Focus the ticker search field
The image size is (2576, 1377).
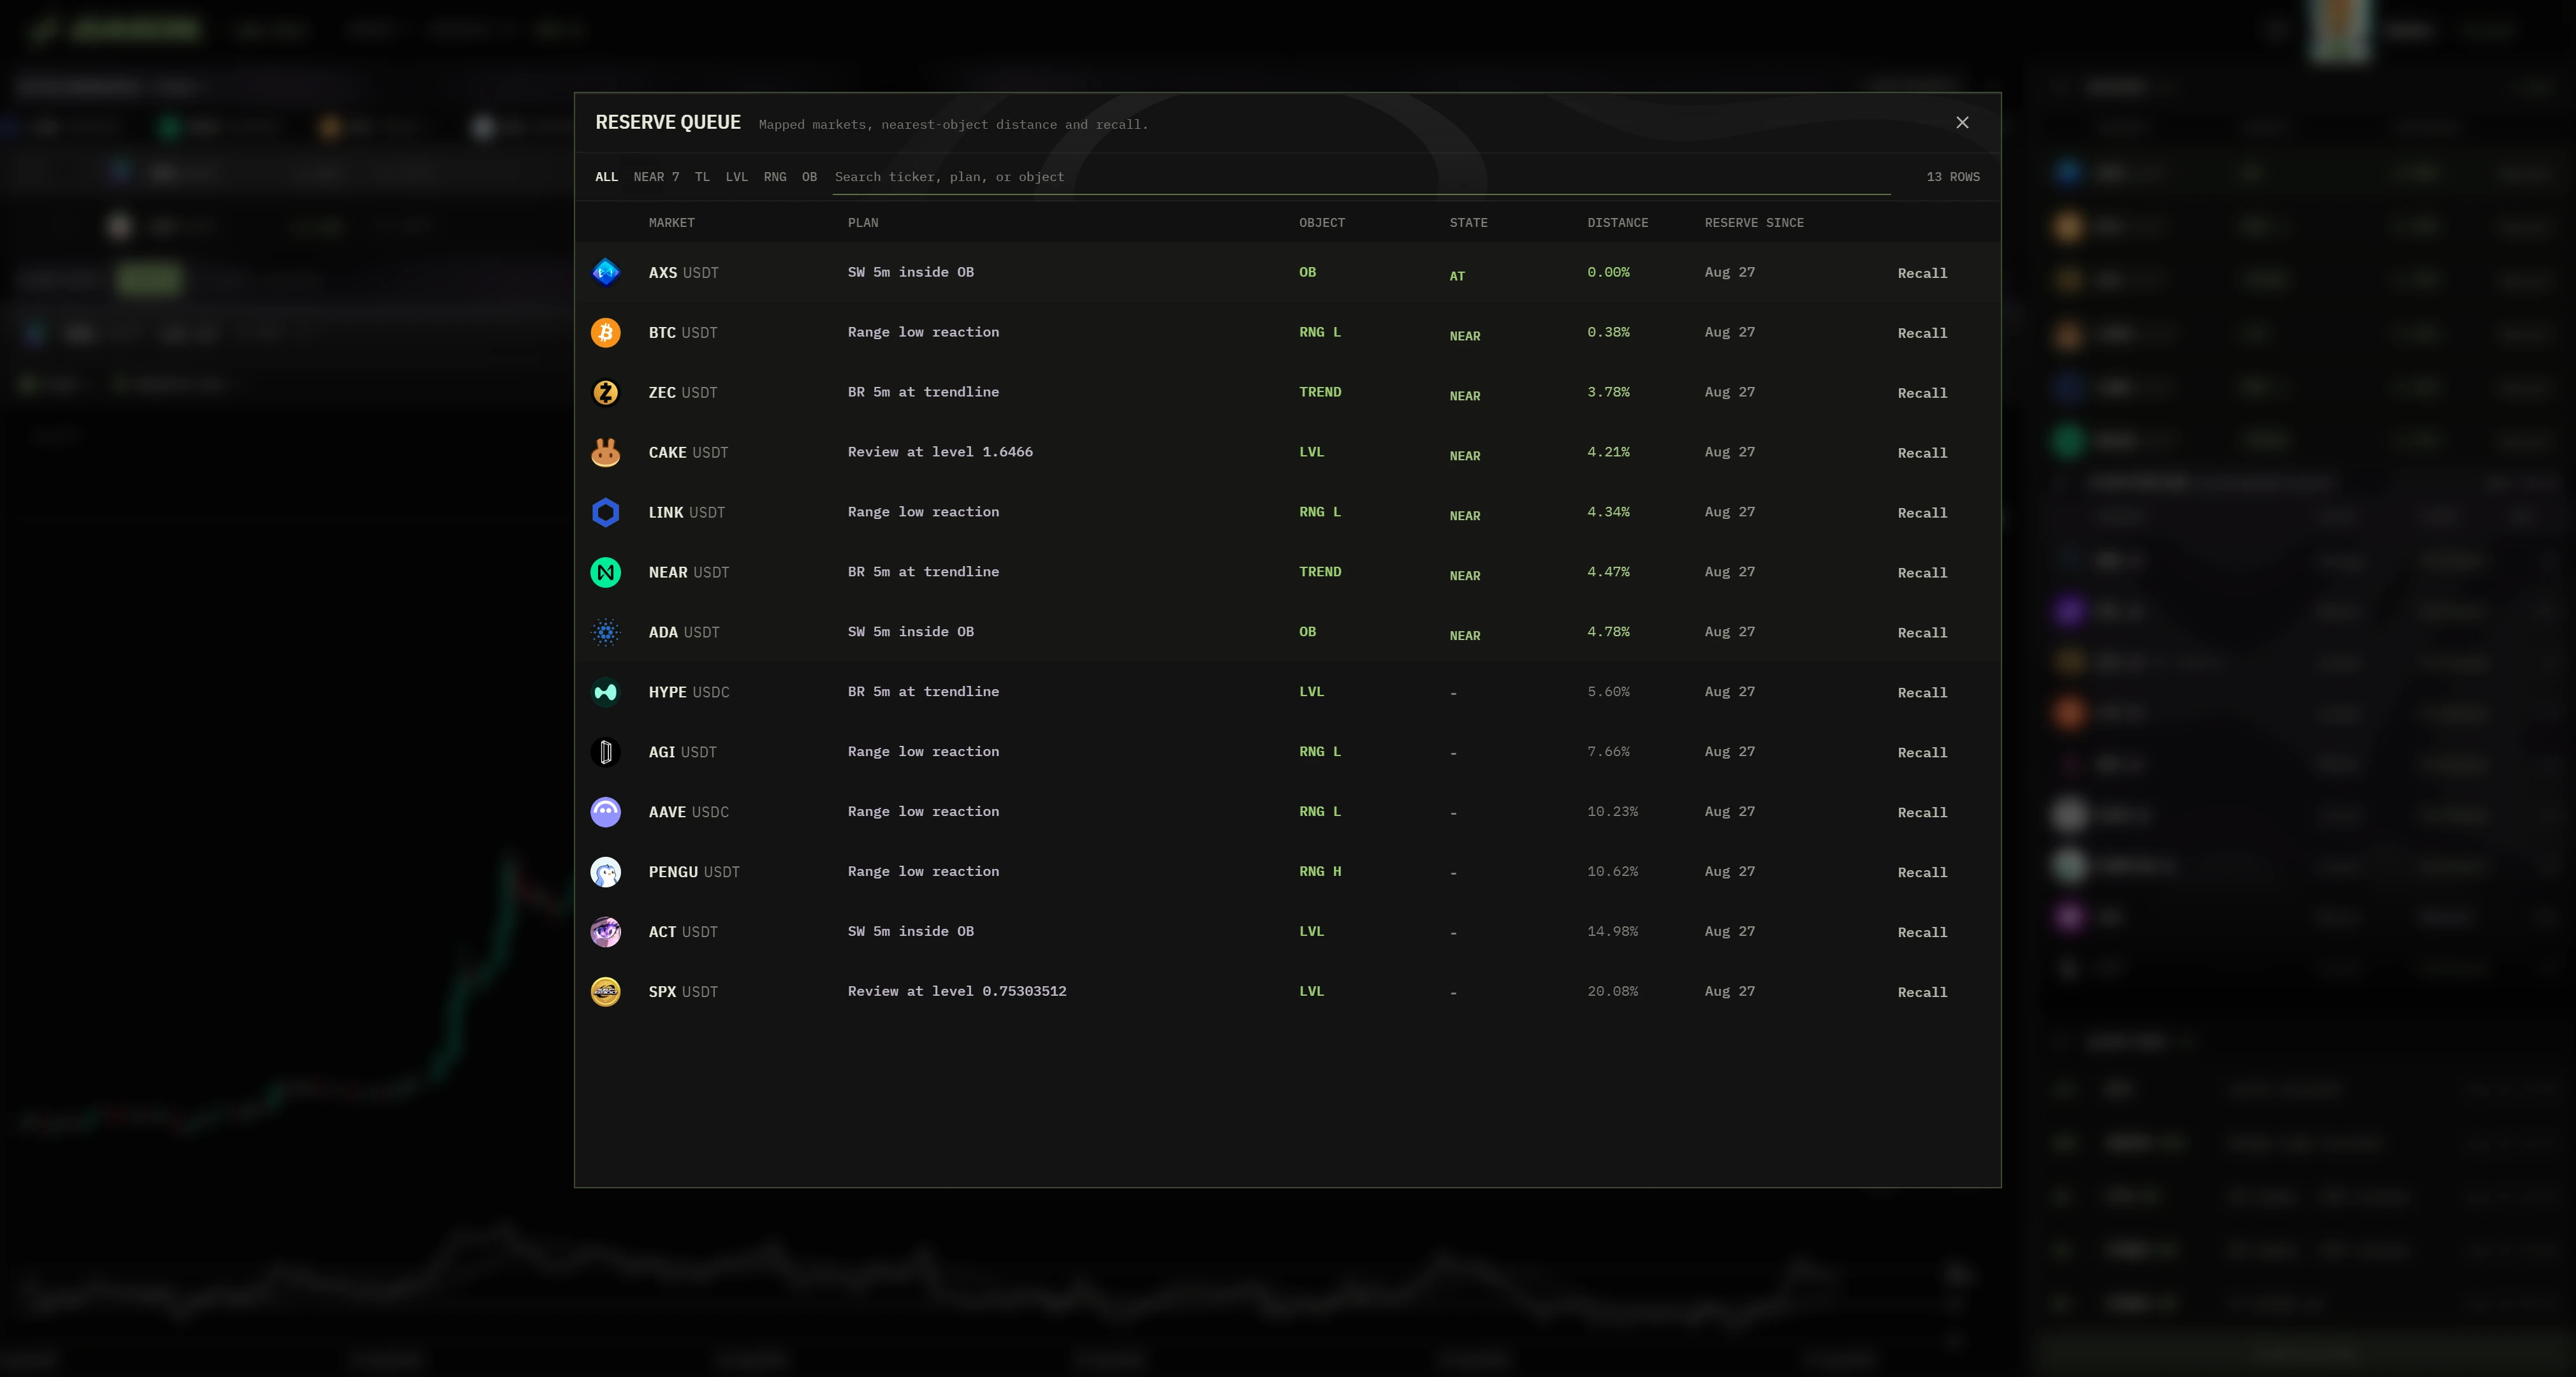tap(1361, 177)
